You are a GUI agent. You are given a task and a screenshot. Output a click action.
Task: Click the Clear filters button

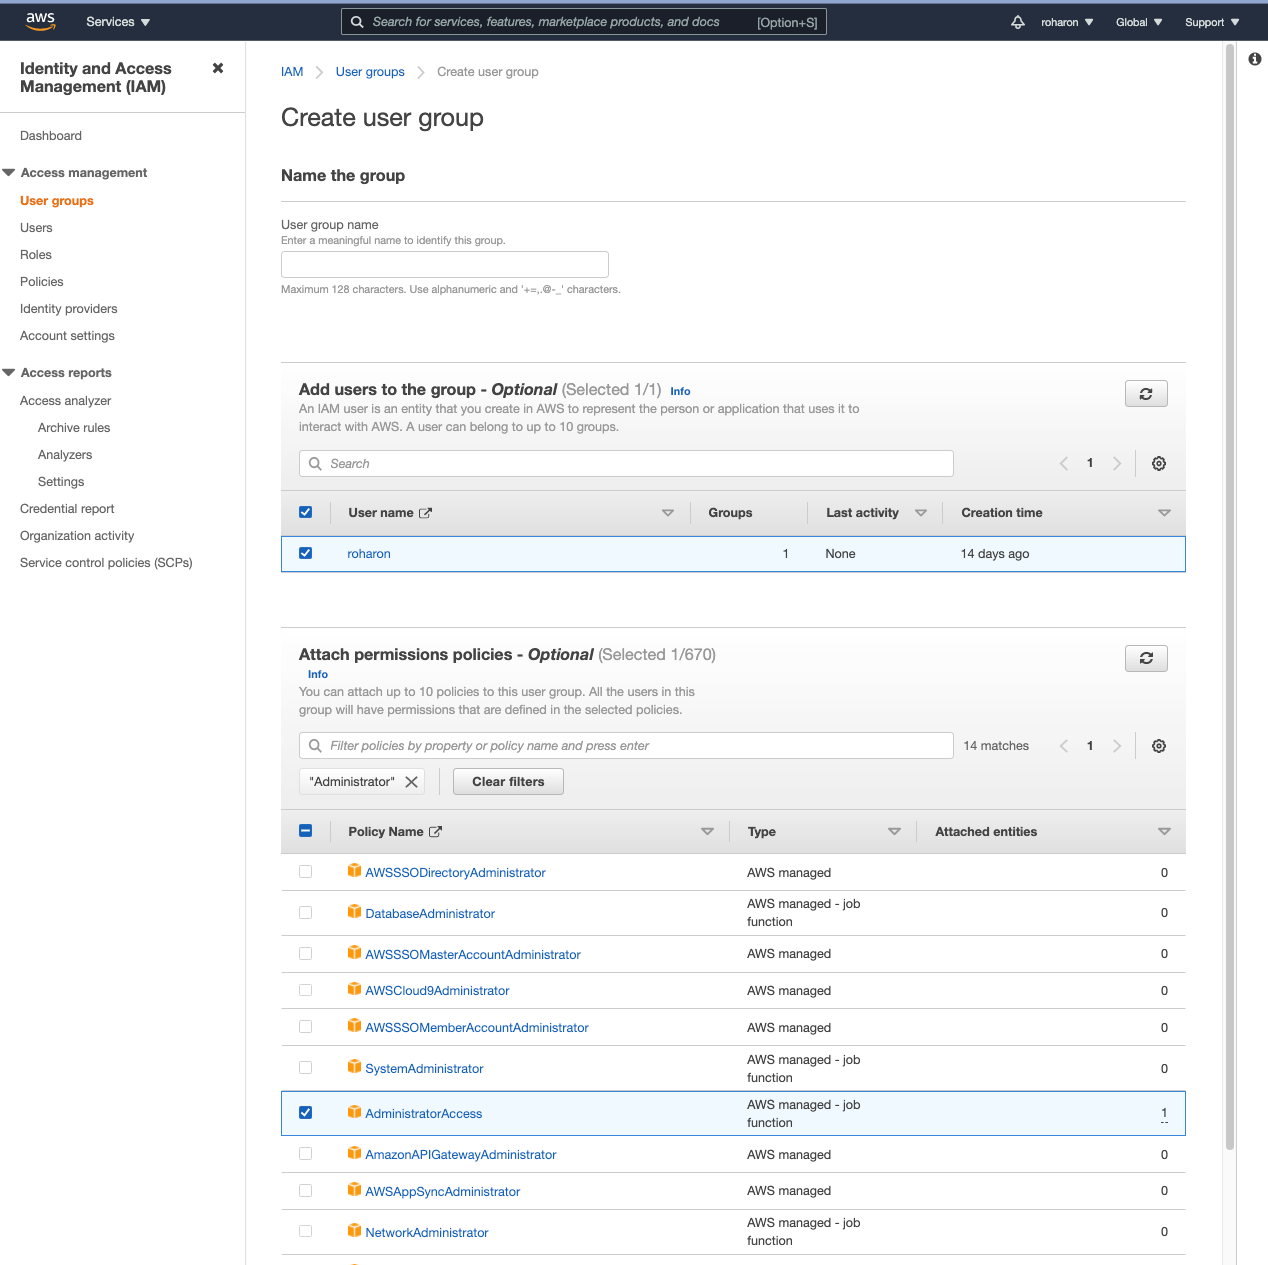tap(508, 782)
